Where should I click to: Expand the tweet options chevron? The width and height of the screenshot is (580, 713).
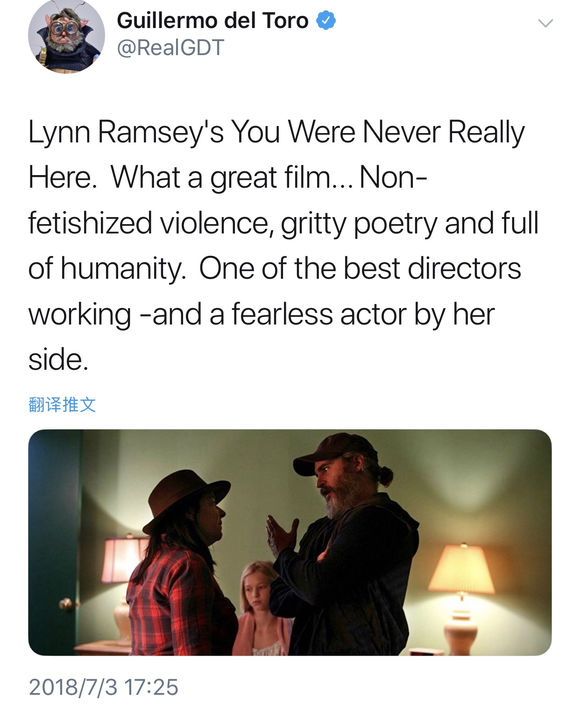pyautogui.click(x=545, y=23)
